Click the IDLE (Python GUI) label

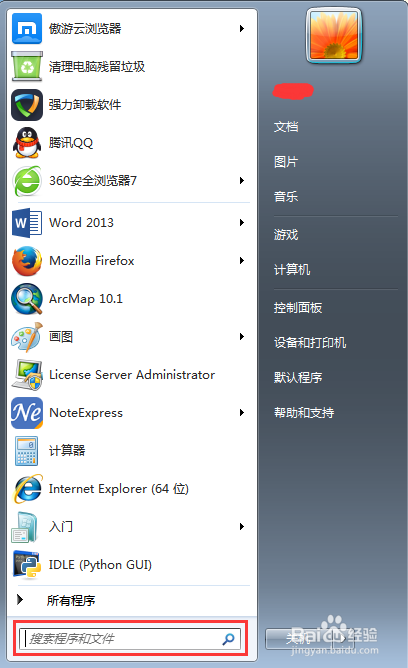(100, 565)
